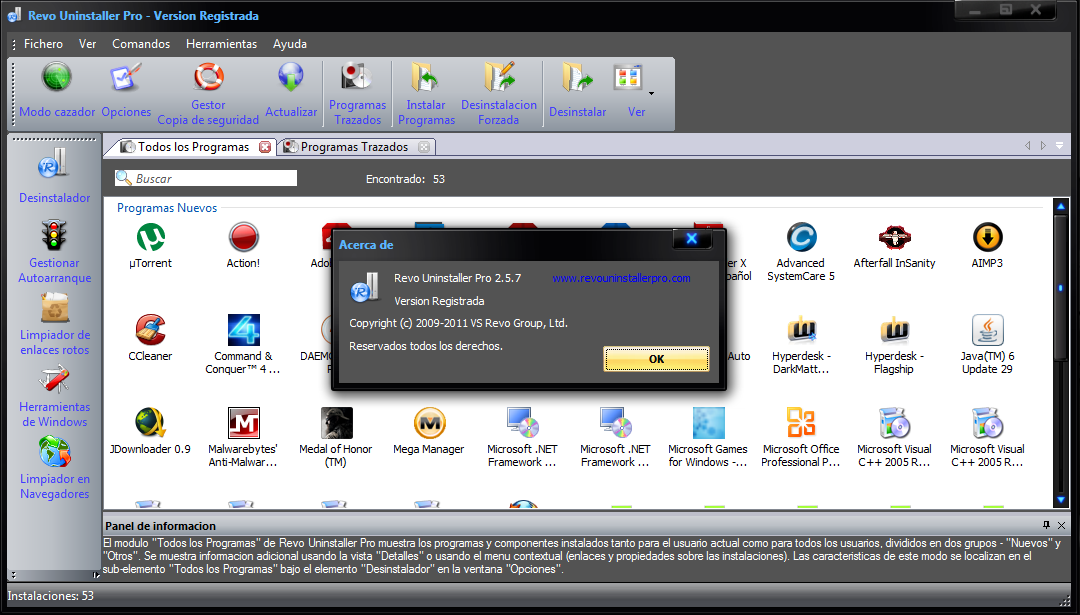Open www.revouninstallerpro.com link
Screen dimensions: 1080x615
coord(621,278)
